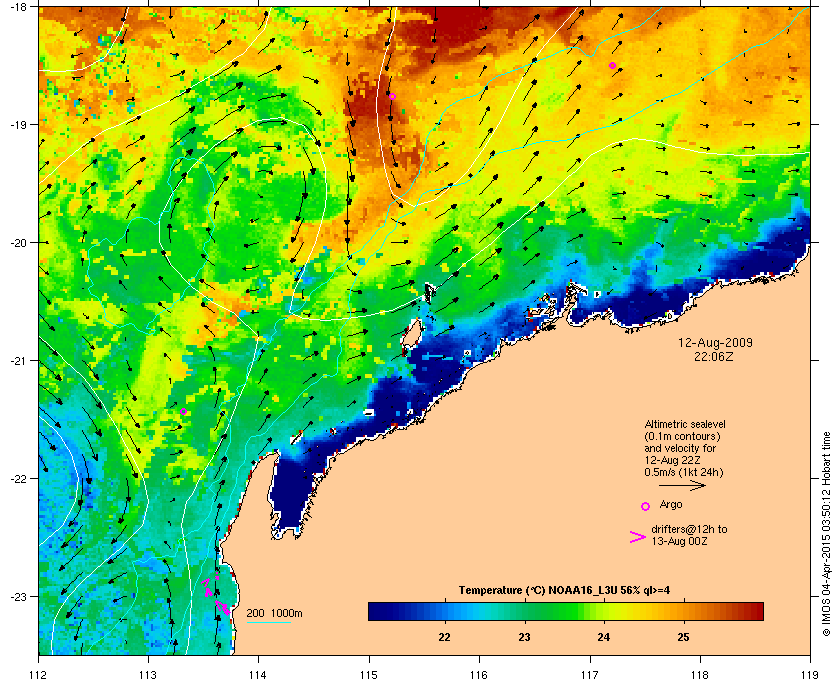The width and height of the screenshot is (840, 680).
Task: Click the 'Argo' legend label
Action: (671, 504)
